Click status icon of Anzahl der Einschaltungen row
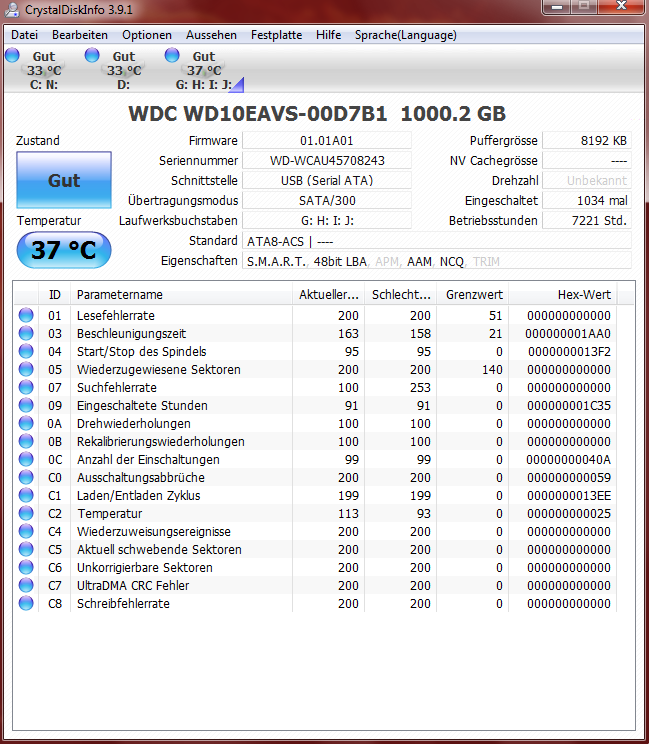Screen dimensions: 649x744 pos(26,460)
